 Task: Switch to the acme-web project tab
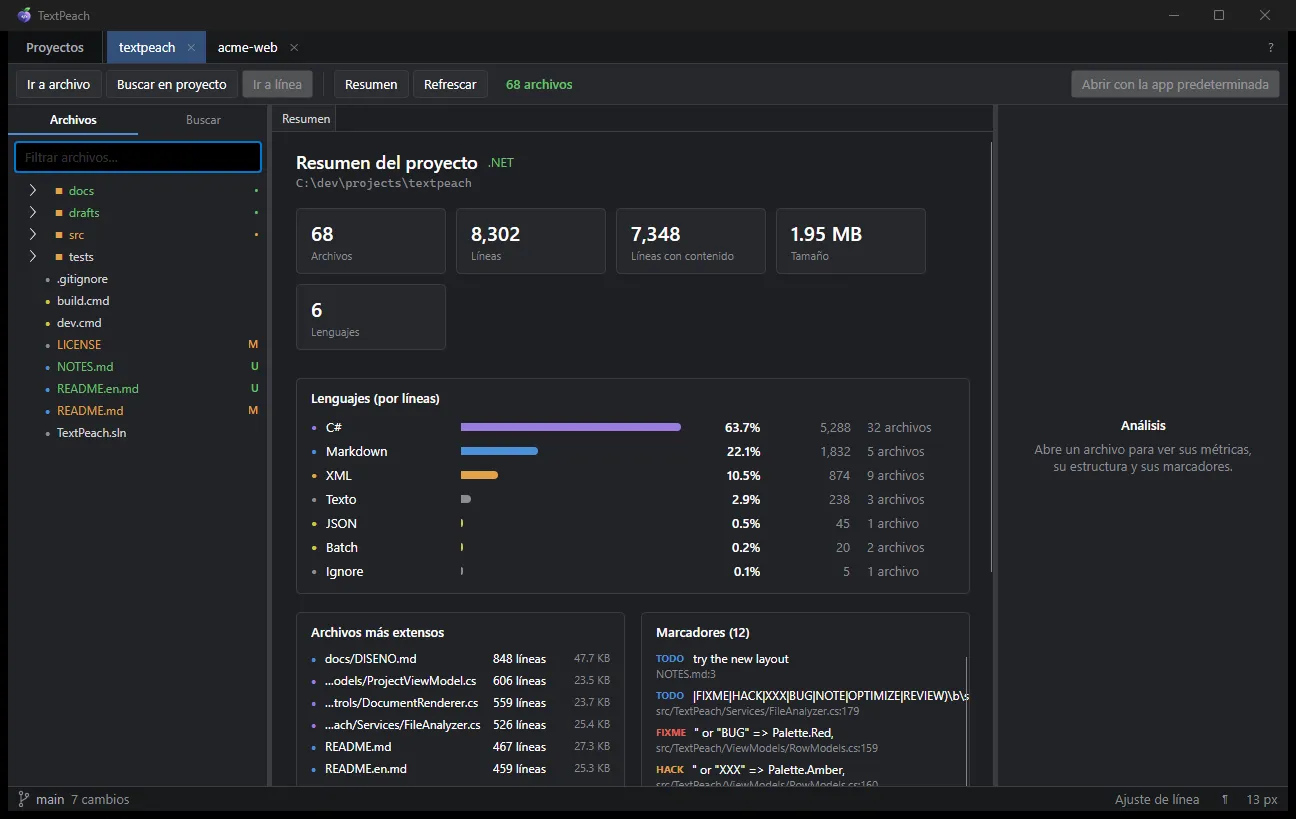pos(247,47)
